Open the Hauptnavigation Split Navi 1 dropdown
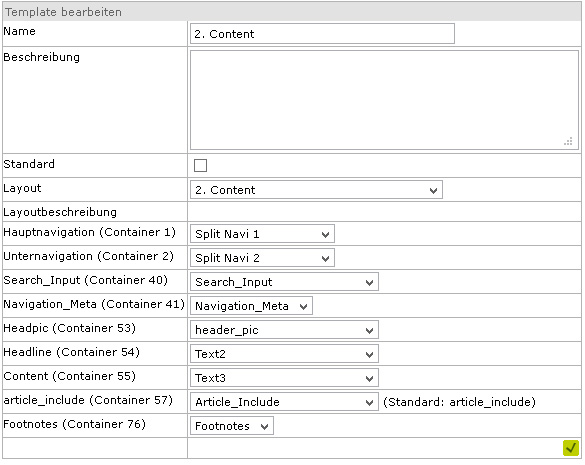Image resolution: width=585 pixels, height=465 pixels. 262,234
